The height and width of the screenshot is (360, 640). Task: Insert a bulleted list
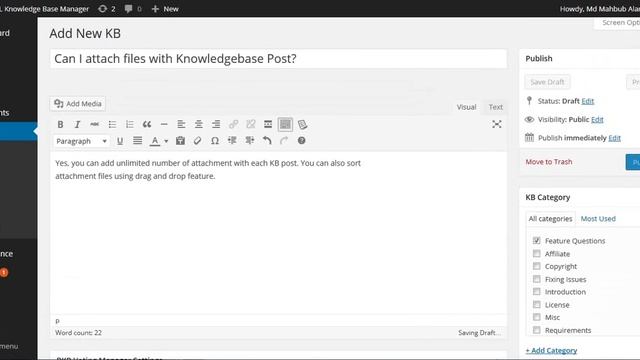tap(112, 124)
